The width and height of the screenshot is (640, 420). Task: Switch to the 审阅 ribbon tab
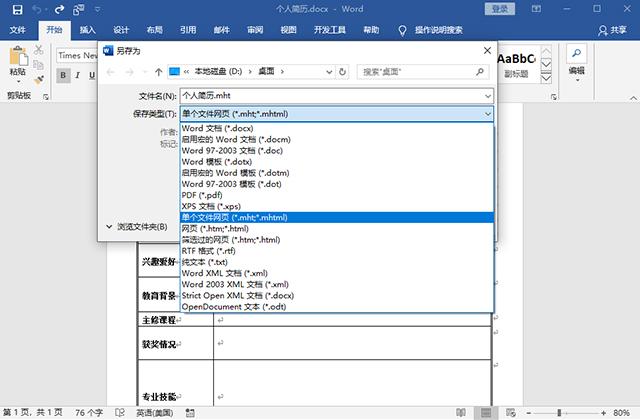point(255,30)
